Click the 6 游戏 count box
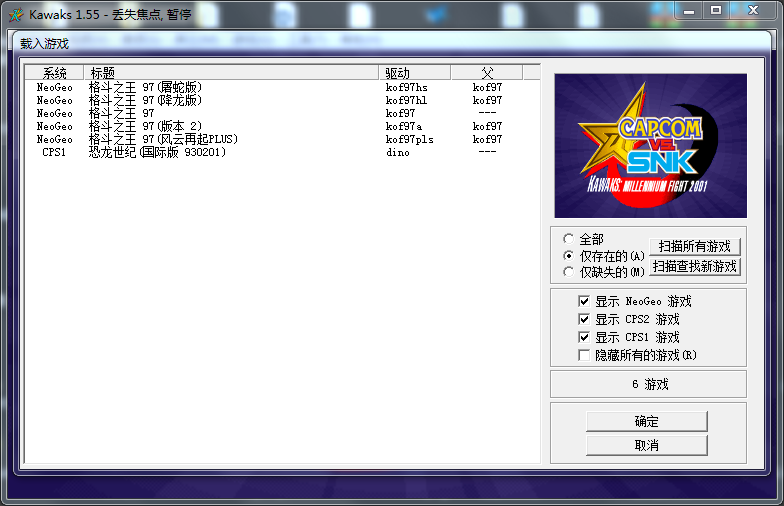784x506 pixels. (648, 384)
